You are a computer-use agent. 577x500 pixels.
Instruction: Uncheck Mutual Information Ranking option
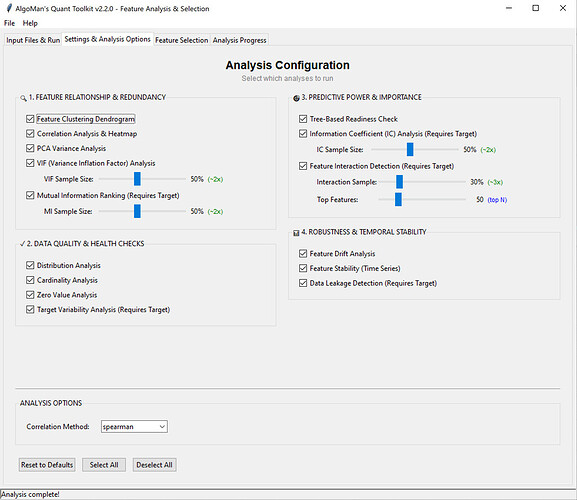30,195
